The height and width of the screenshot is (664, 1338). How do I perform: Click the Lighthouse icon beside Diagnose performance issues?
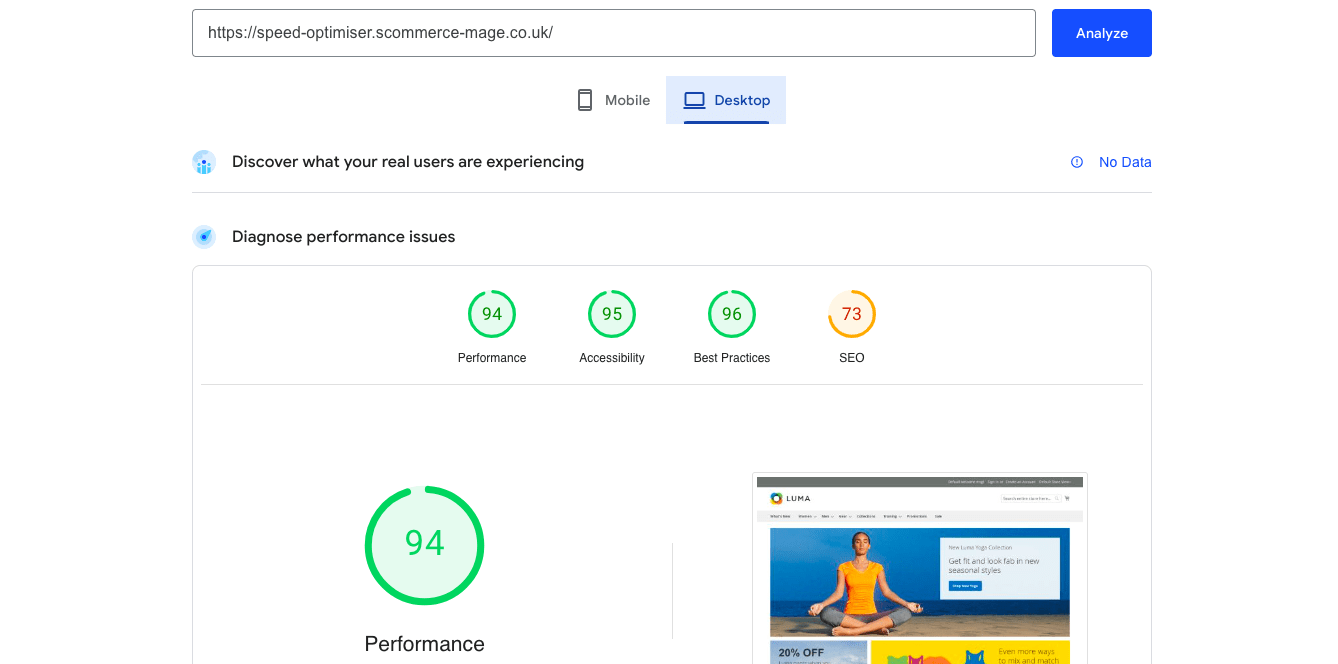tap(204, 237)
